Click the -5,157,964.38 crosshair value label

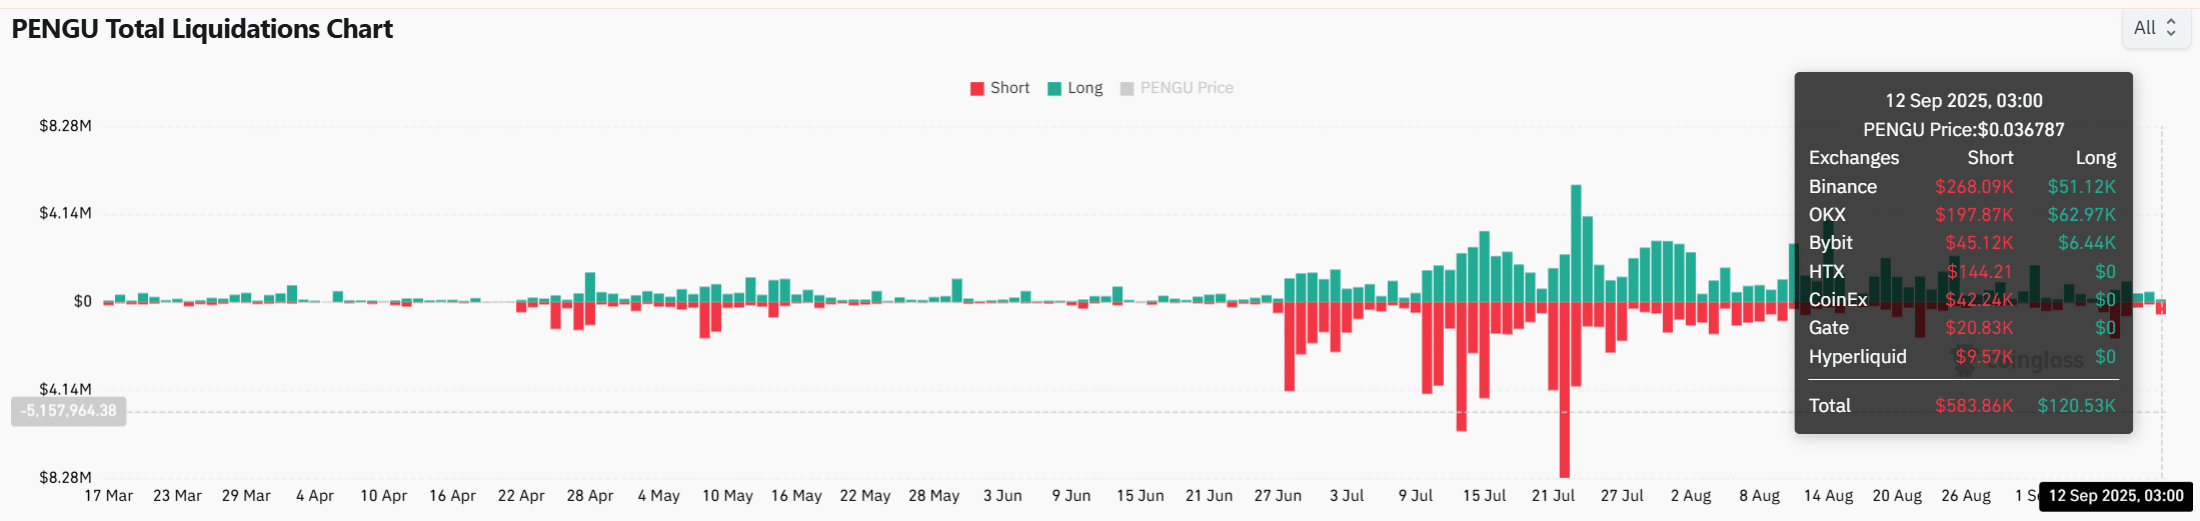pos(68,411)
